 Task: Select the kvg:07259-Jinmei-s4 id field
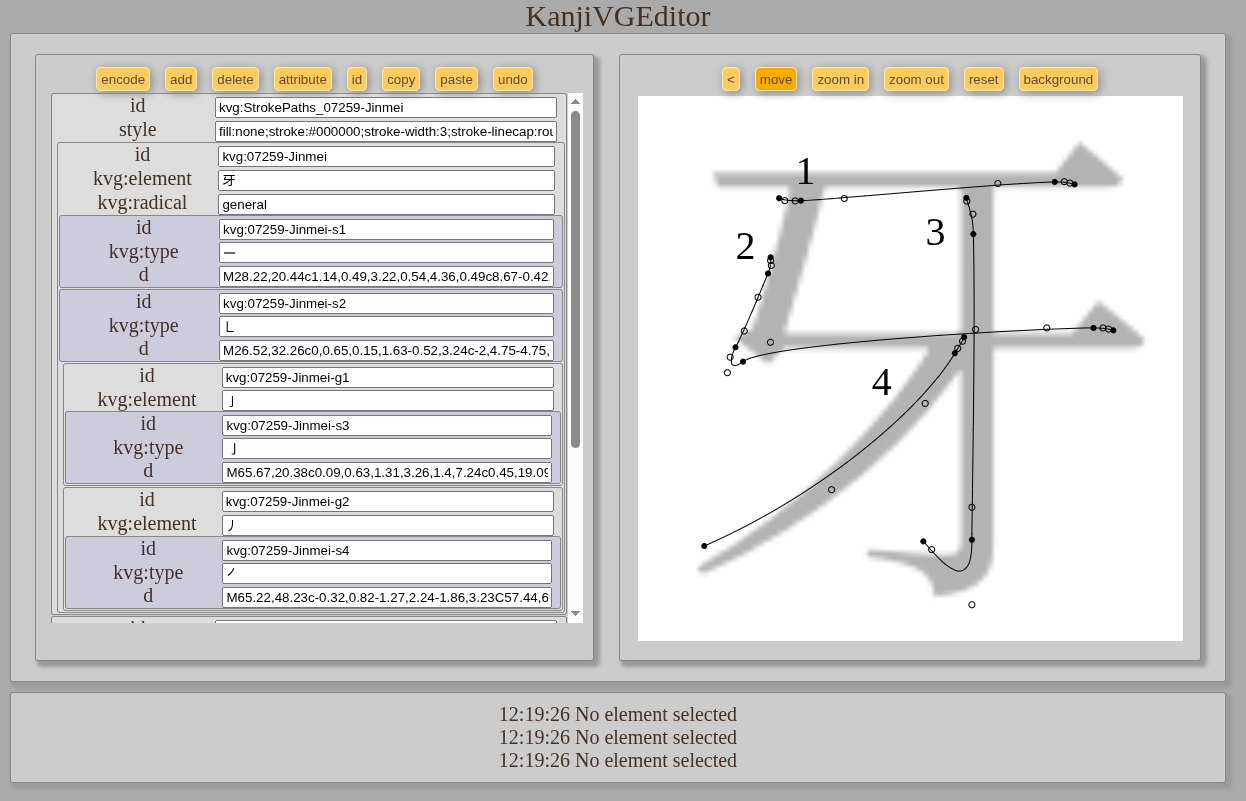pos(387,550)
